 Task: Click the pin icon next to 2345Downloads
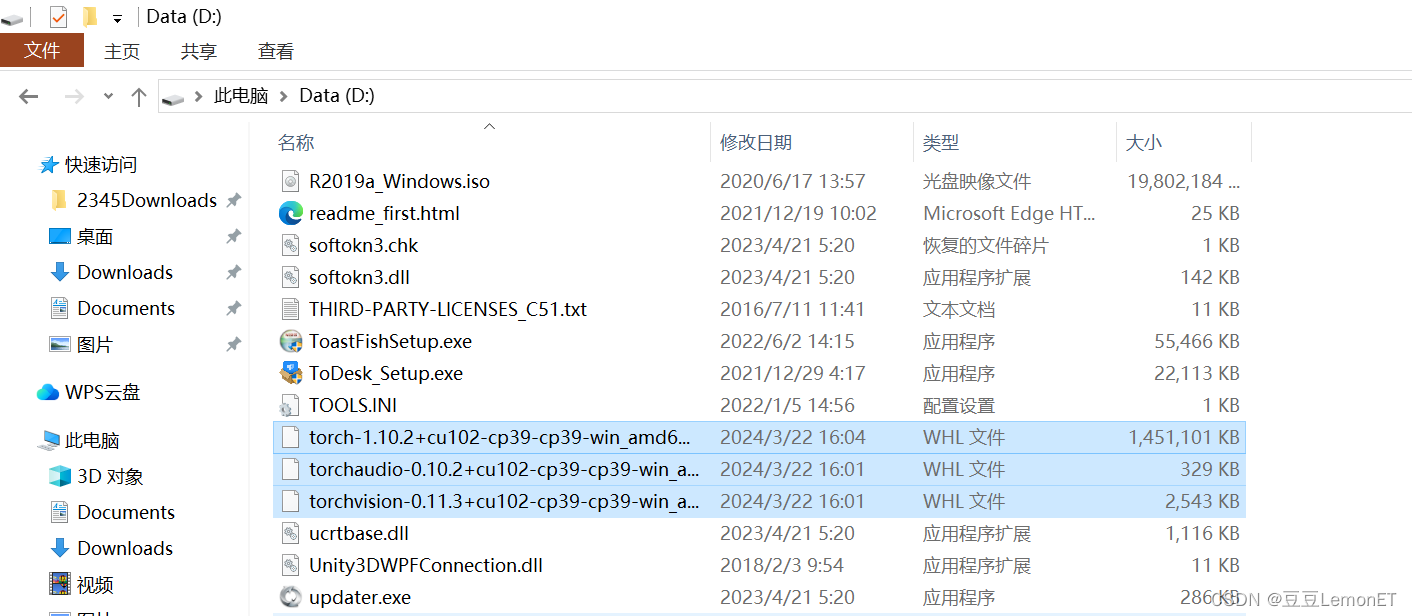click(233, 201)
